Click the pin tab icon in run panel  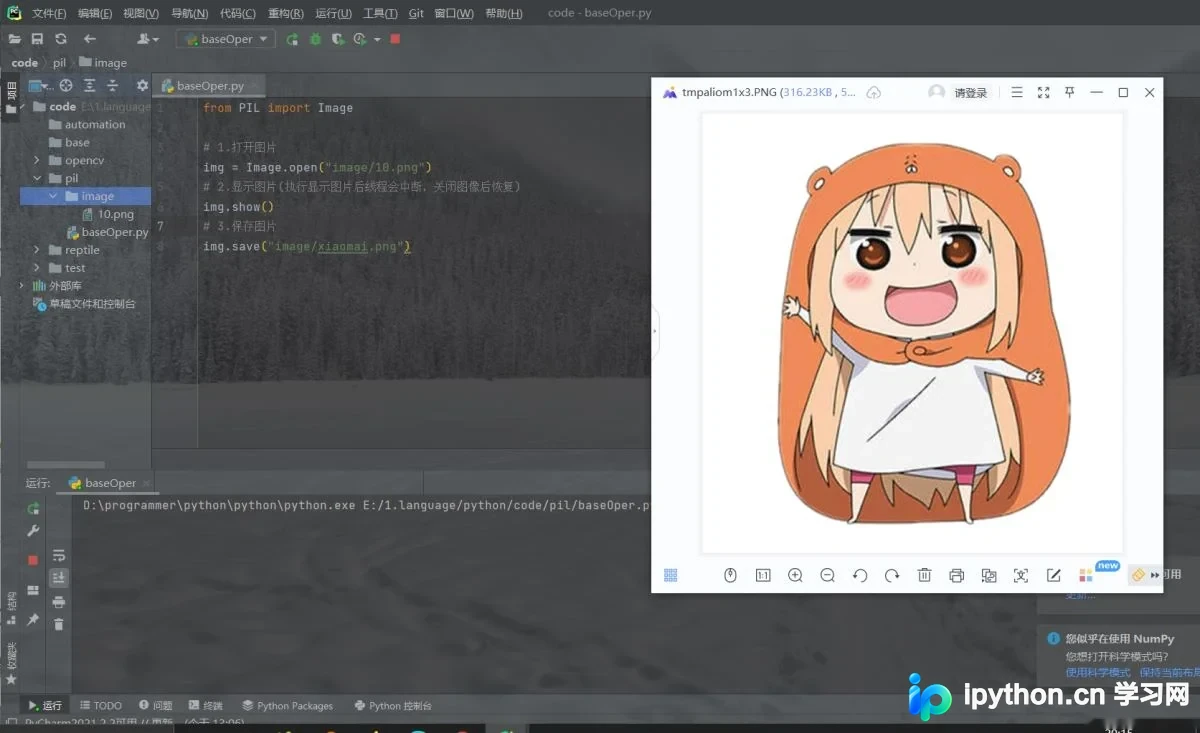pos(33,620)
